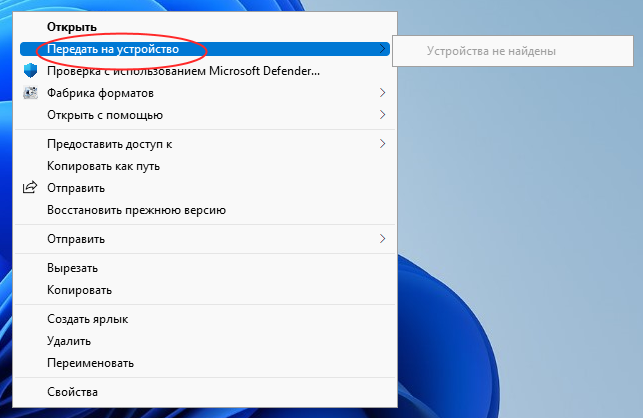This screenshot has height=418, width=643.
Task: Choose Удалить from the menu
Action: [x=205, y=341]
